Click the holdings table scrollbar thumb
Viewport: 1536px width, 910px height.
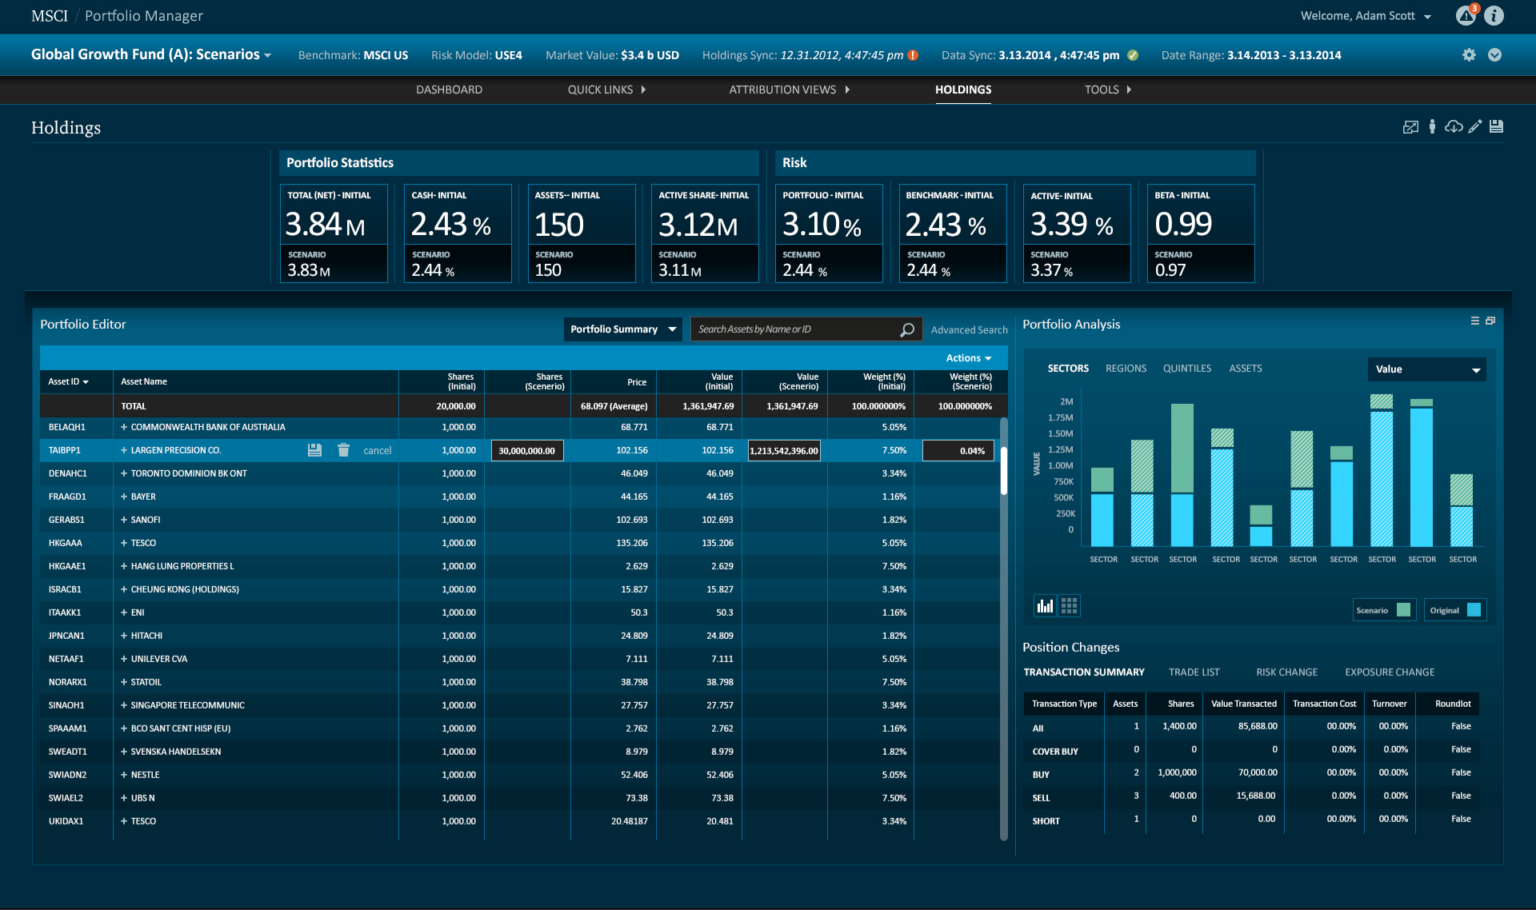1003,471
